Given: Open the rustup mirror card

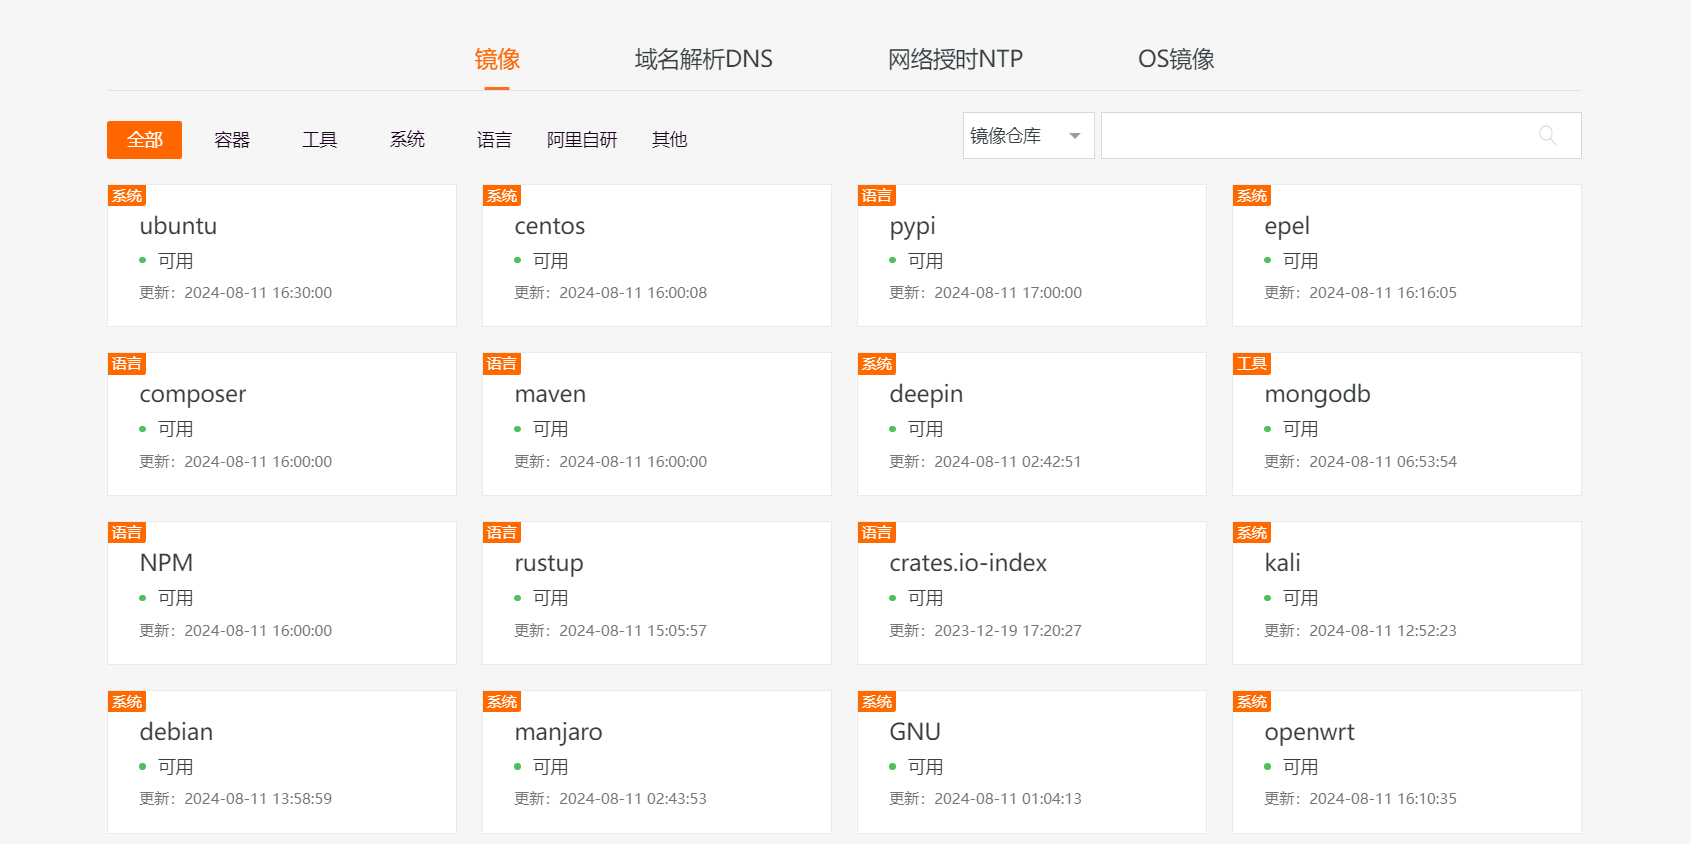Looking at the screenshot, I should 657,593.
